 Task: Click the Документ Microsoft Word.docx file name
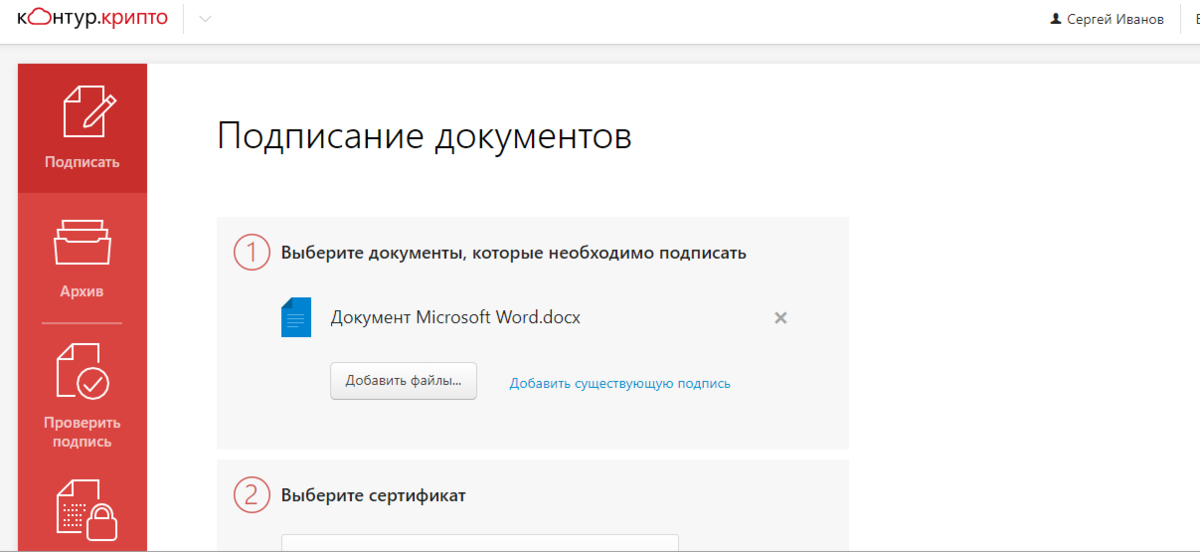[455, 317]
